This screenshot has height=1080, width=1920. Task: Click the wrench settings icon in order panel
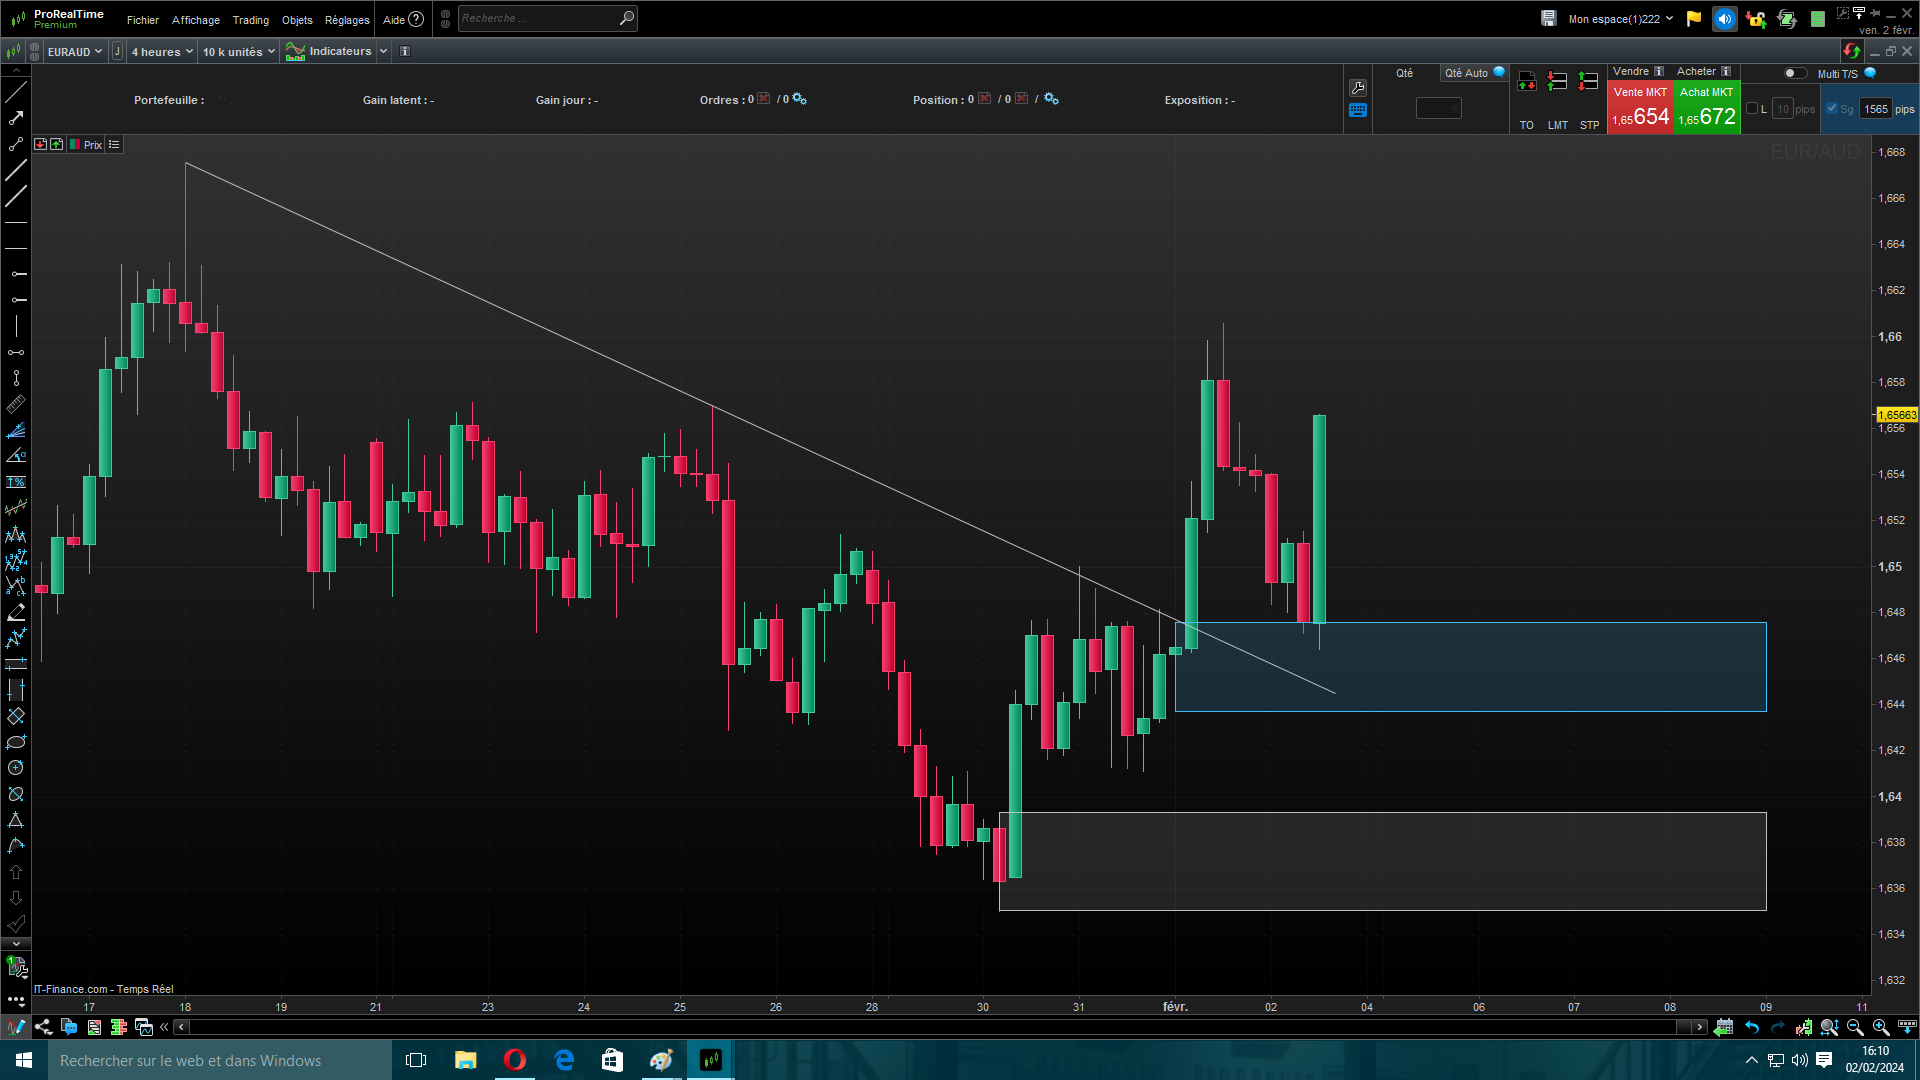click(1357, 88)
